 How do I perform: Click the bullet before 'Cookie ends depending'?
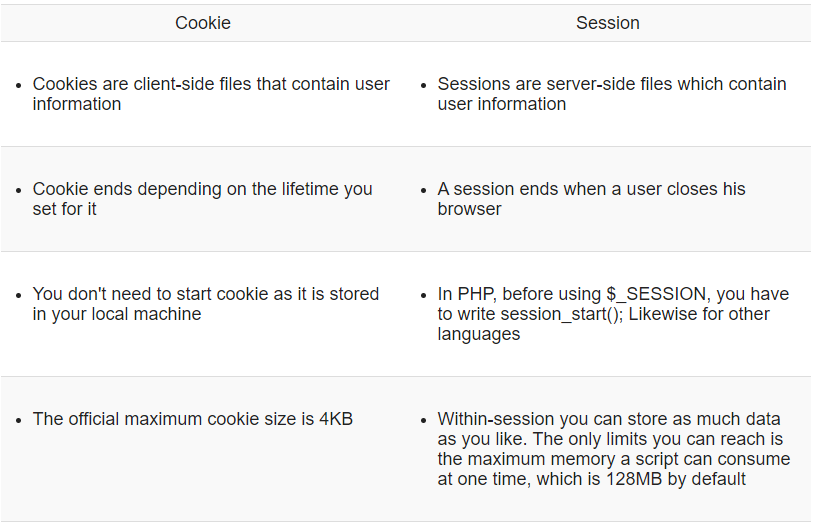(20, 190)
